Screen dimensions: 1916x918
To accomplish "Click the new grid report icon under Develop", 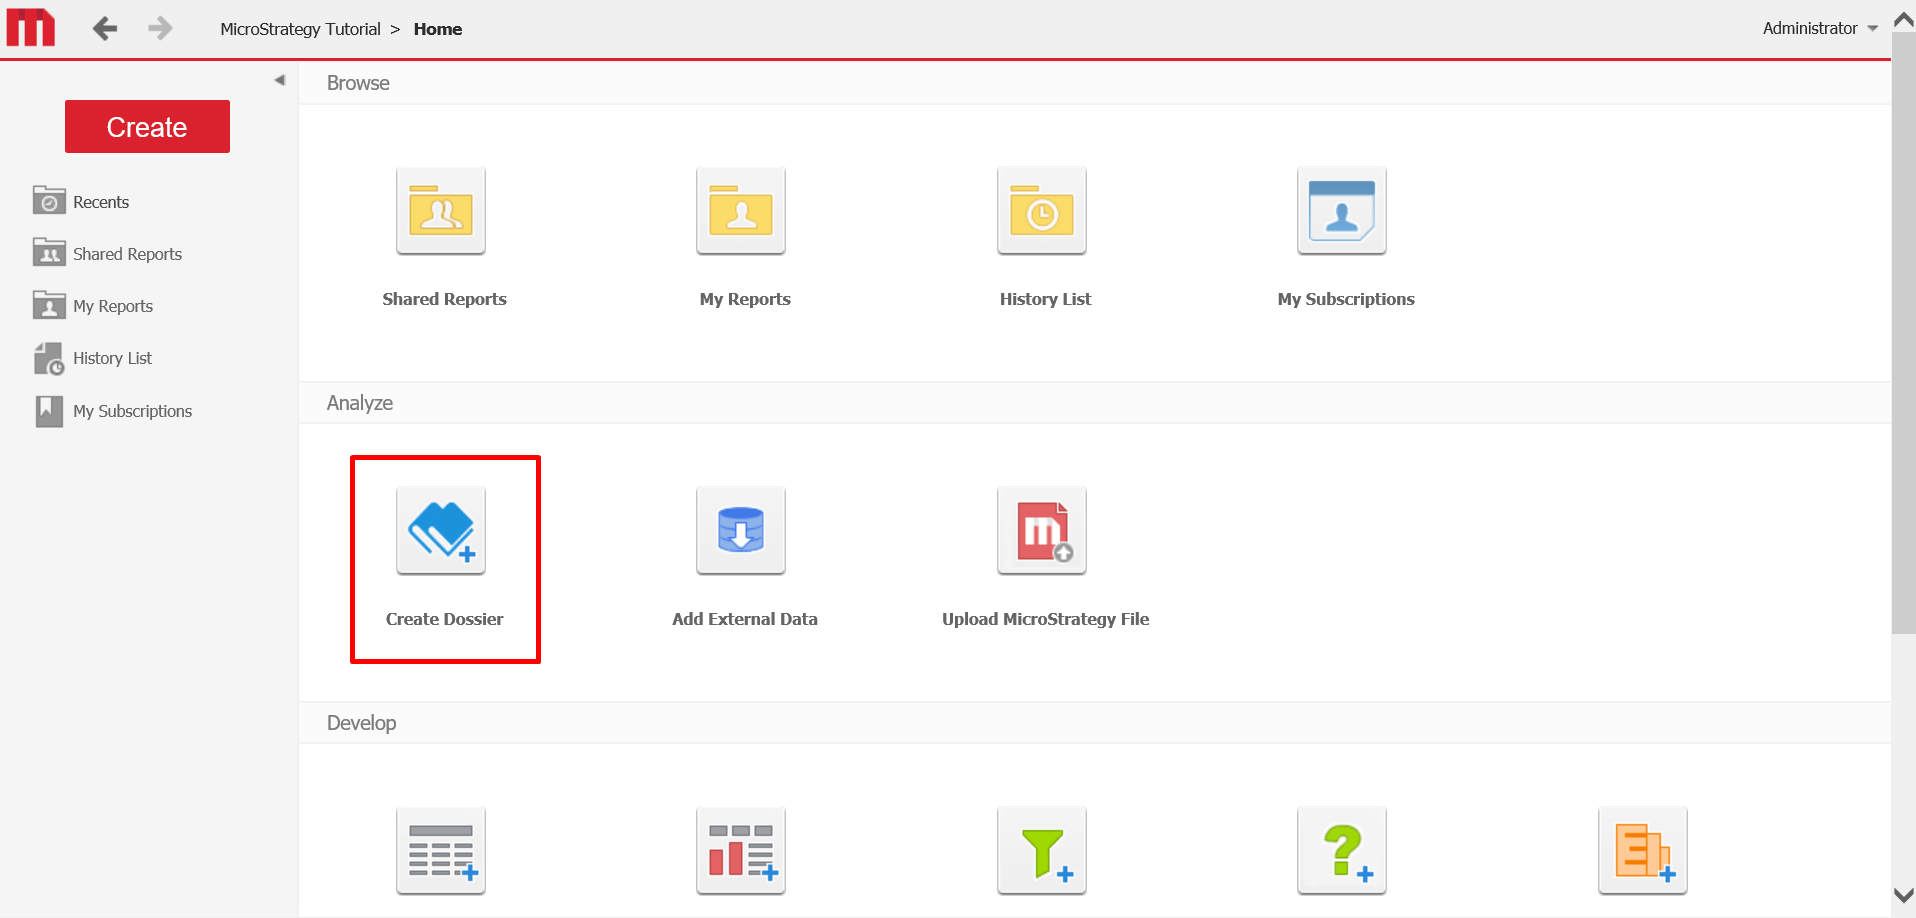I will point(441,851).
